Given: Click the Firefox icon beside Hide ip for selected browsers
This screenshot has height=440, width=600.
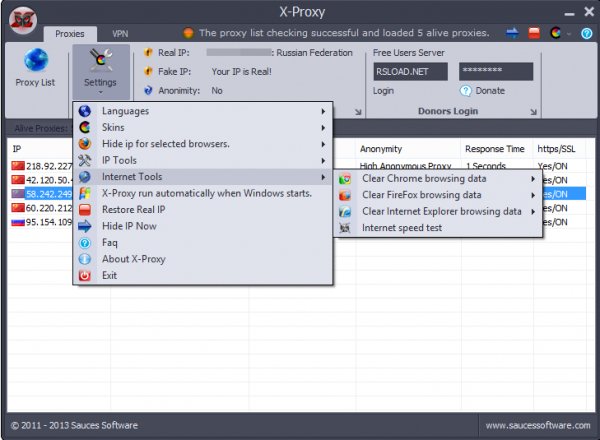Looking at the screenshot, I should (x=85, y=144).
